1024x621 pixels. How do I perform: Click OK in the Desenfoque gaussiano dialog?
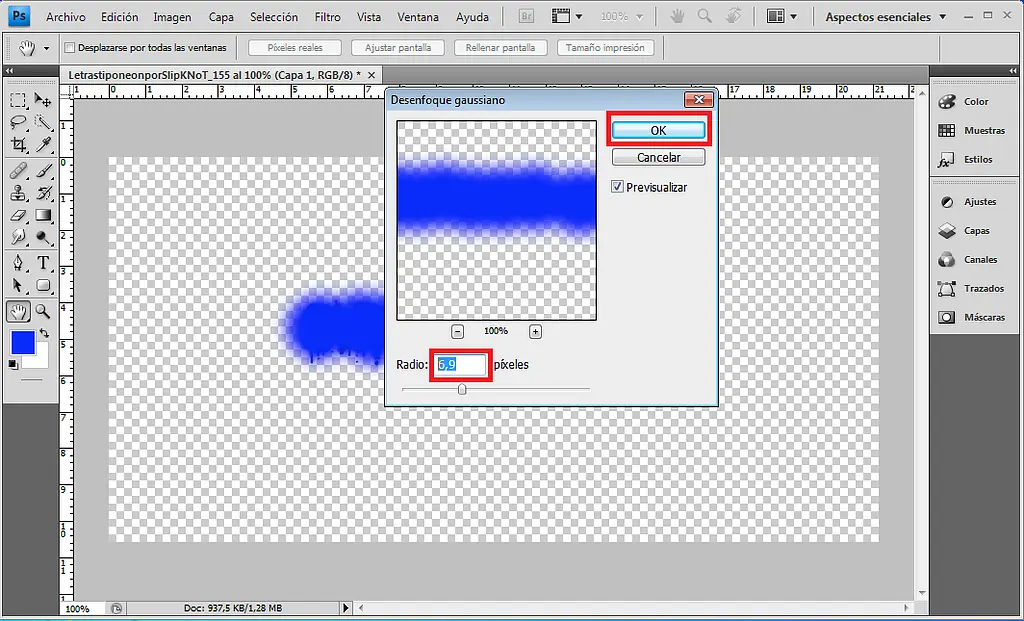[x=657, y=130]
